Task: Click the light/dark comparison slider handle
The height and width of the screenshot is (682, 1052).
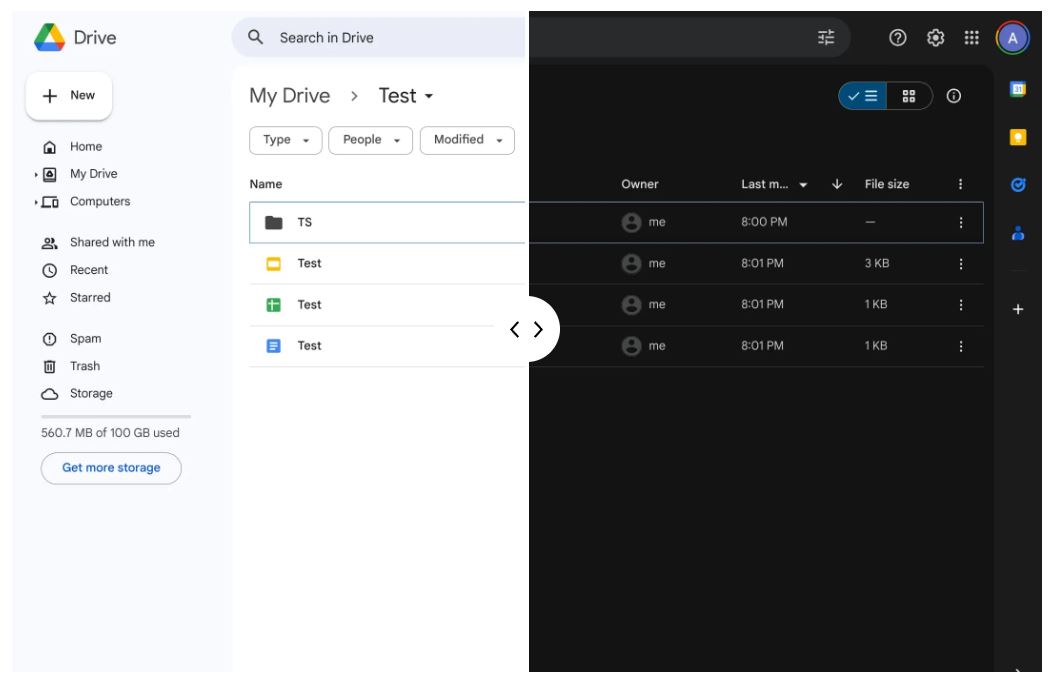Action: point(526,329)
